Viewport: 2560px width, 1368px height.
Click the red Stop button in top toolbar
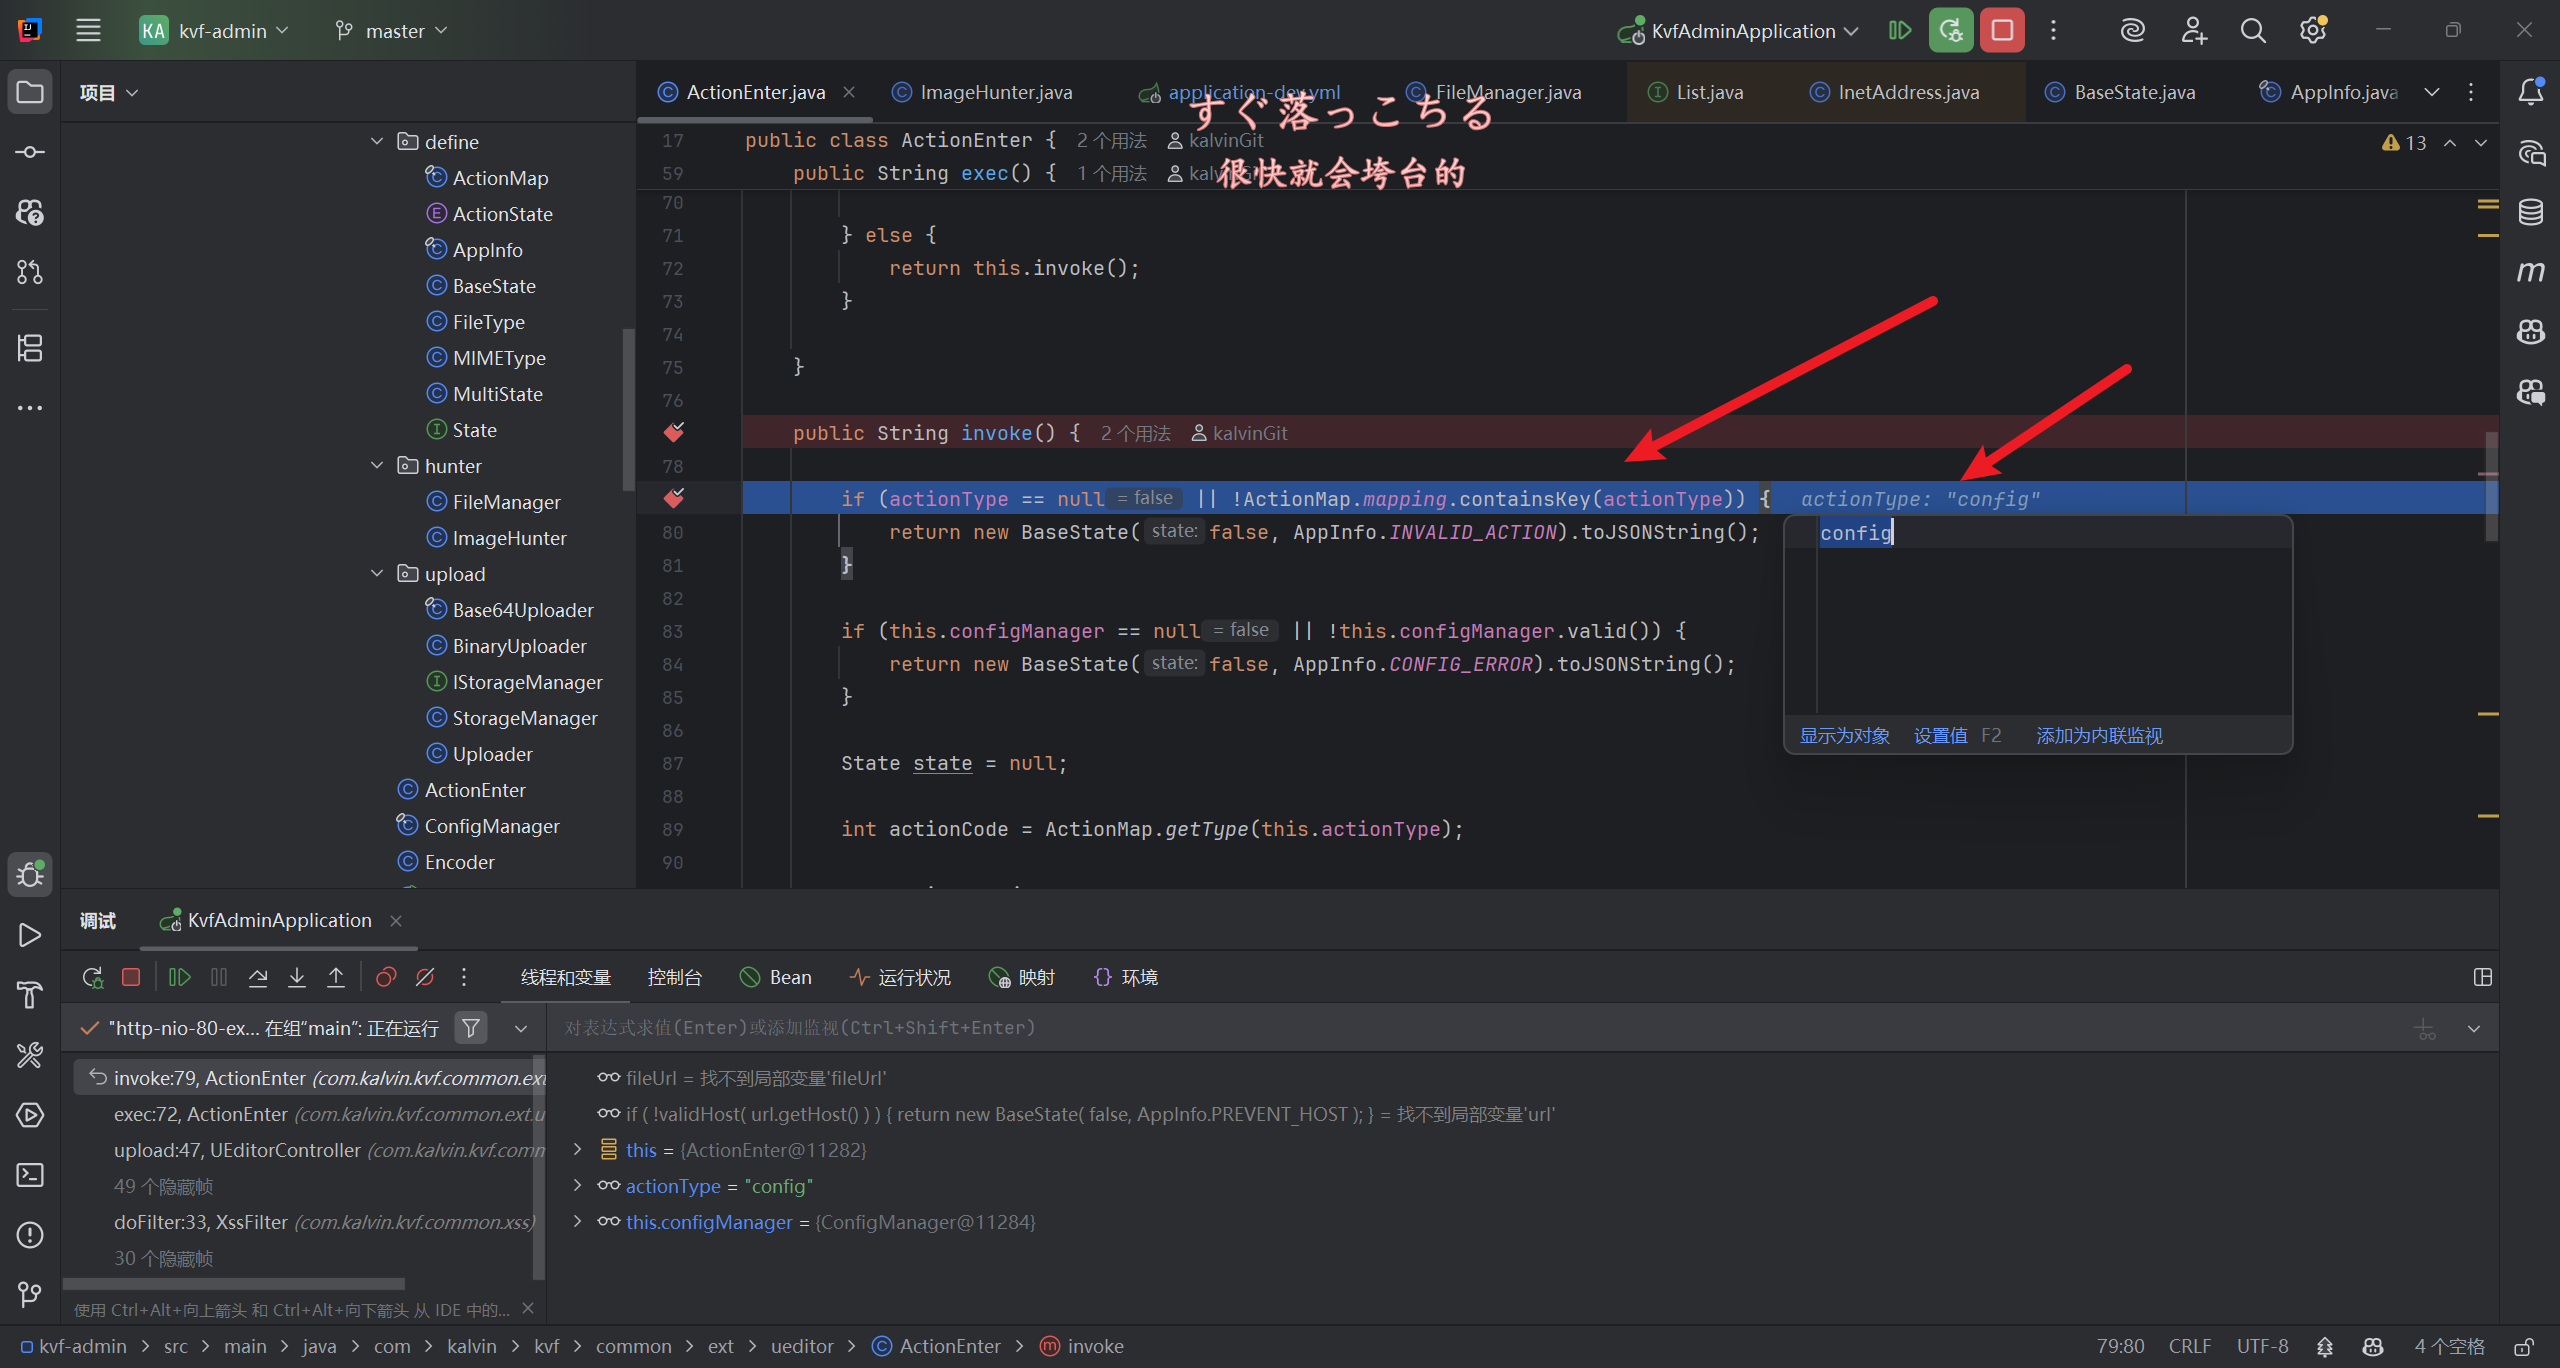(2002, 31)
